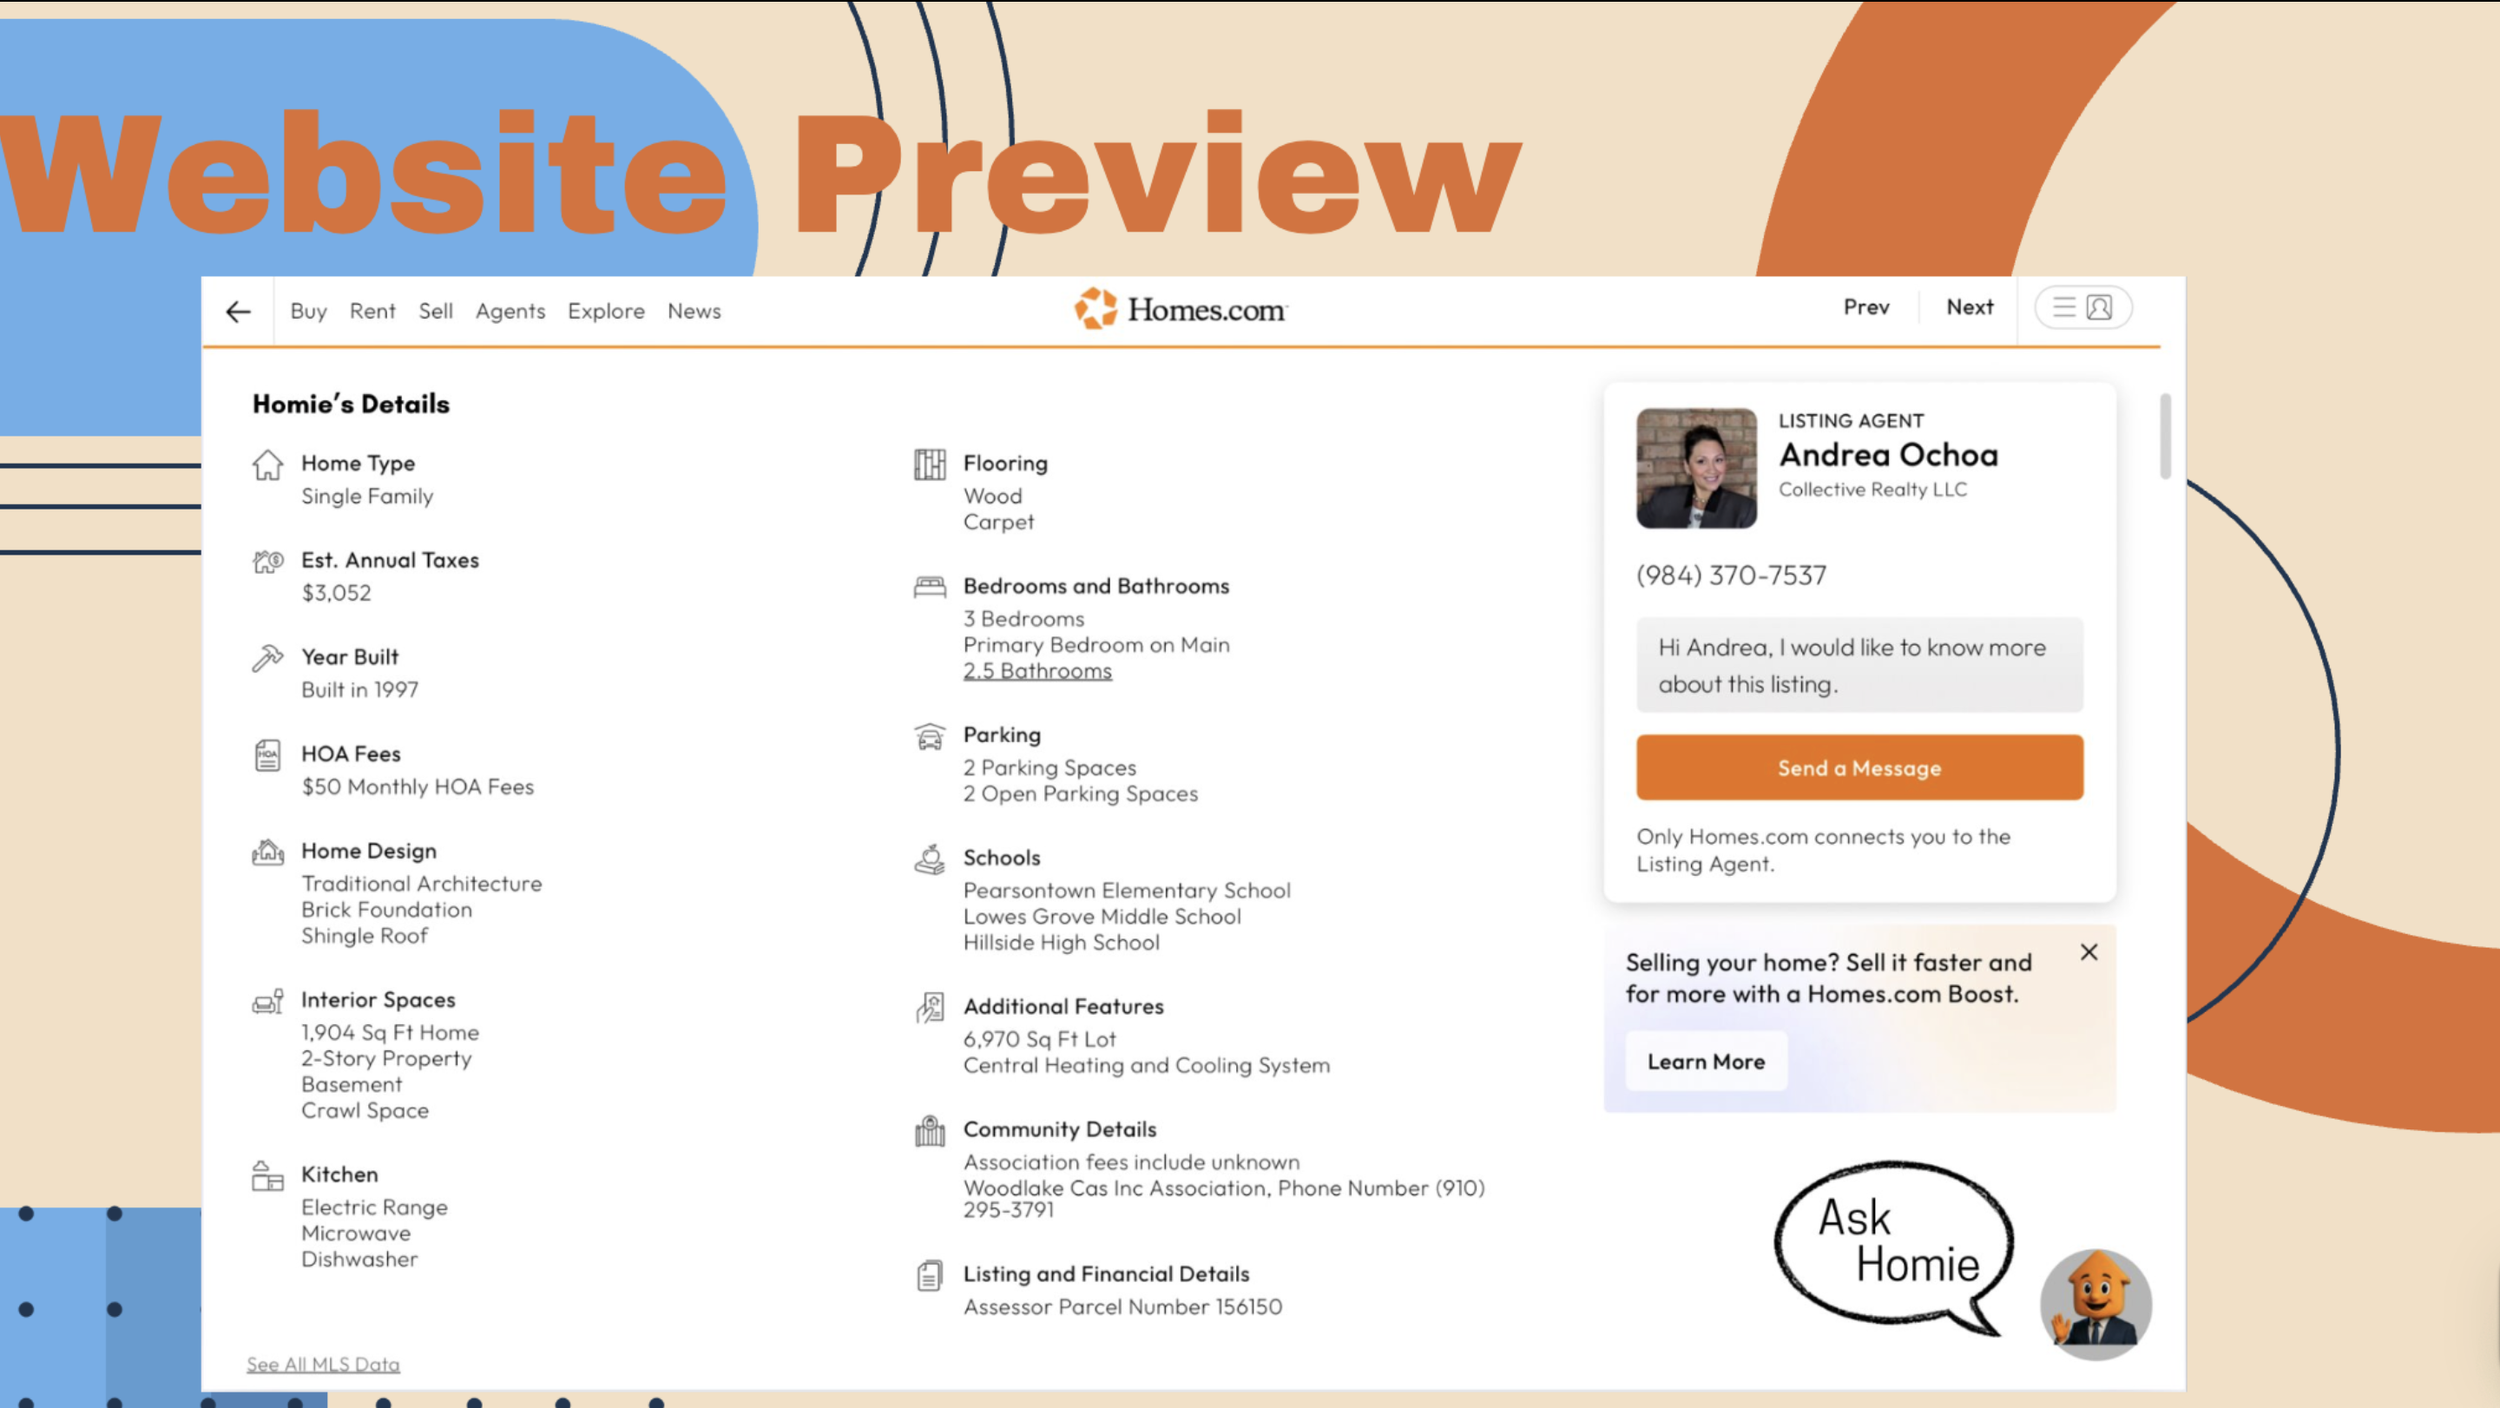The image size is (2500, 1408).
Task: Click the Dishwasher text
Action: (359, 1260)
